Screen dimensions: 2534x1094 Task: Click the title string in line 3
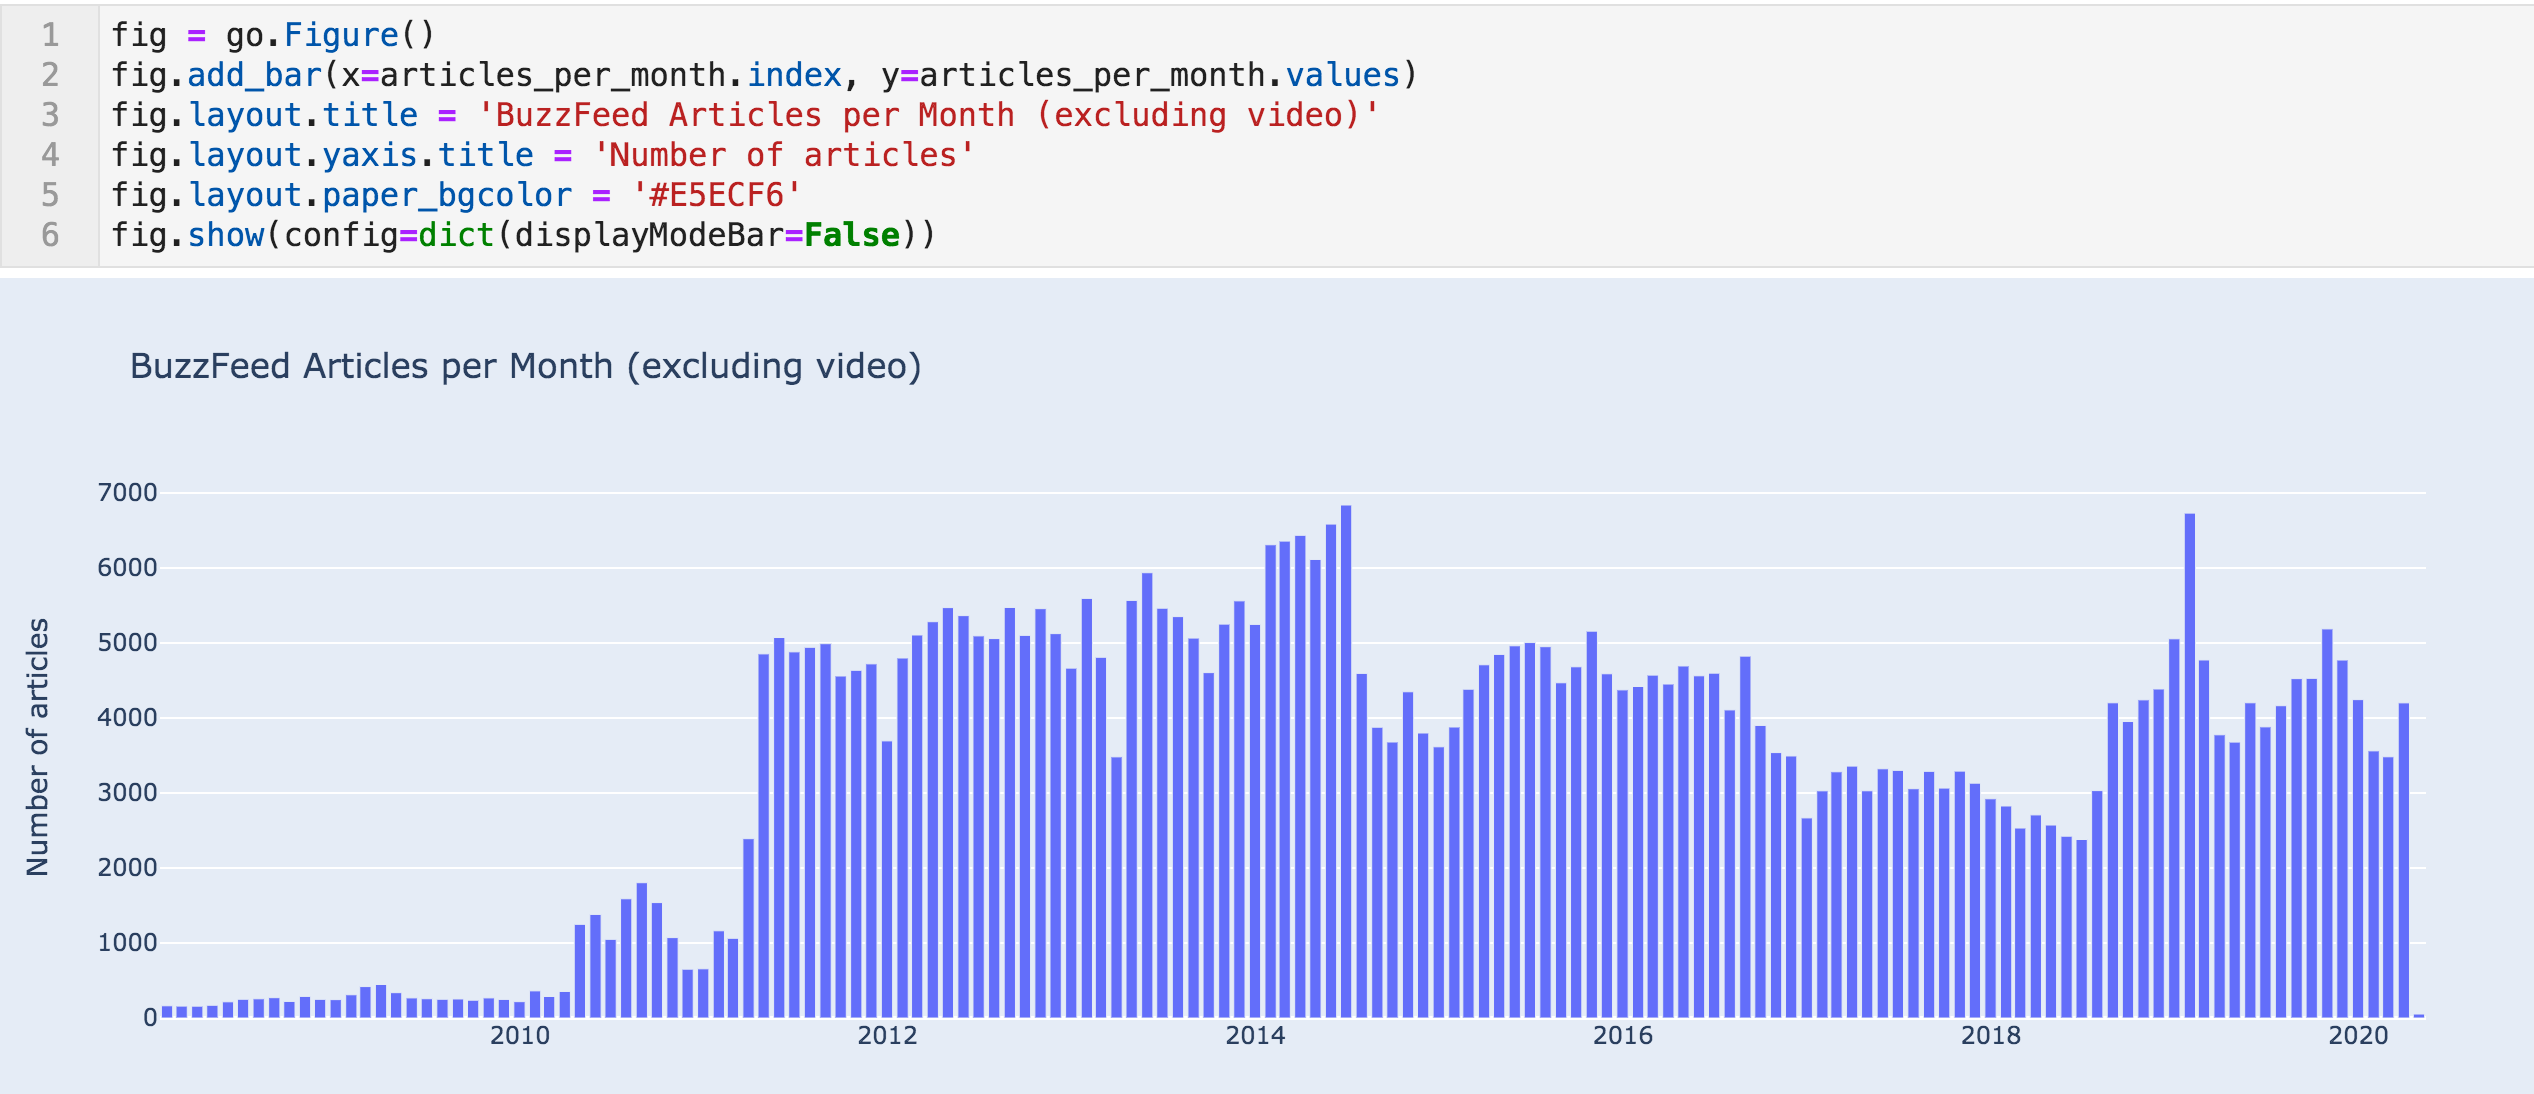(928, 115)
